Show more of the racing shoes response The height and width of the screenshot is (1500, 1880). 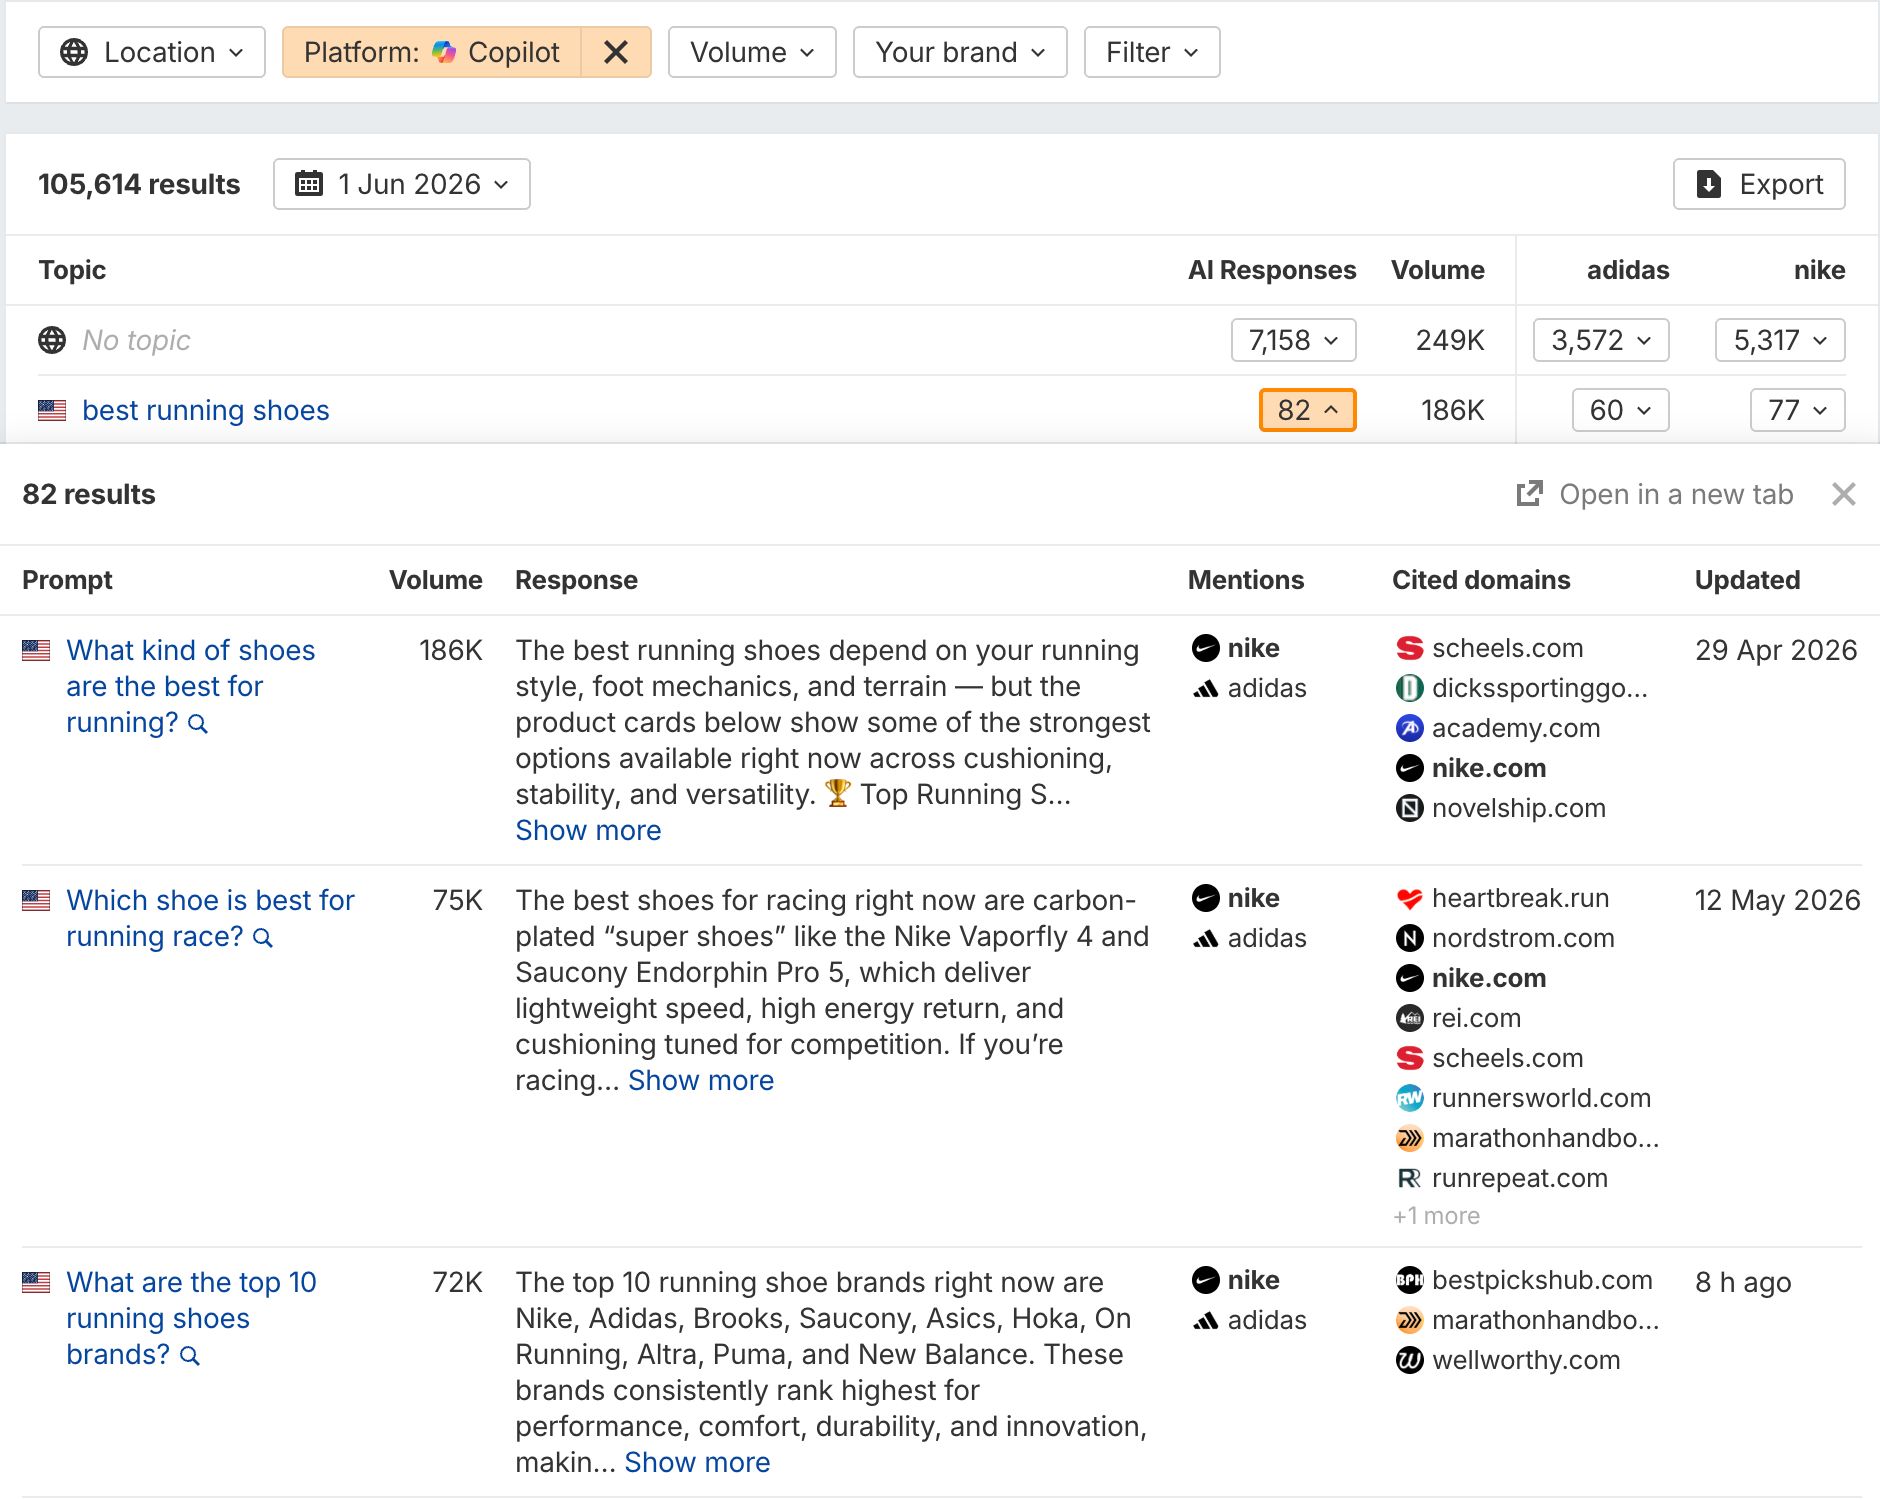701,1080
